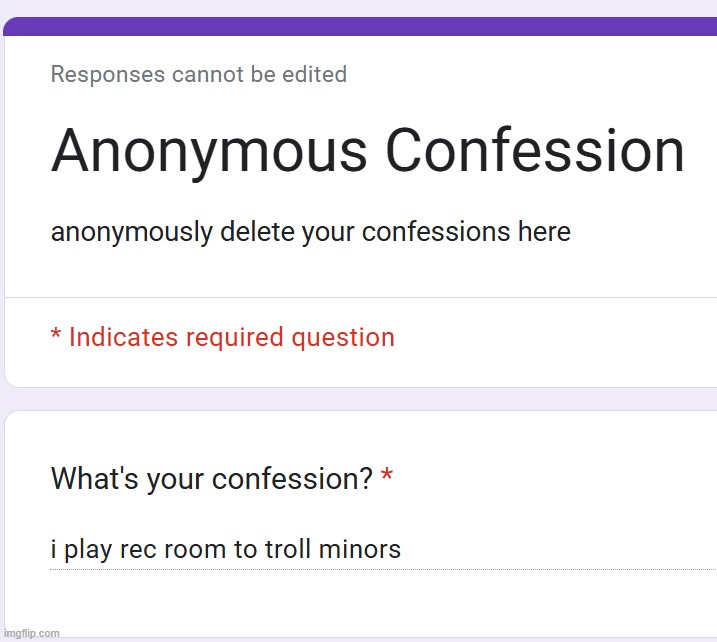
Task: Click the word "Anonymous" in the form title
Action: click(x=209, y=151)
